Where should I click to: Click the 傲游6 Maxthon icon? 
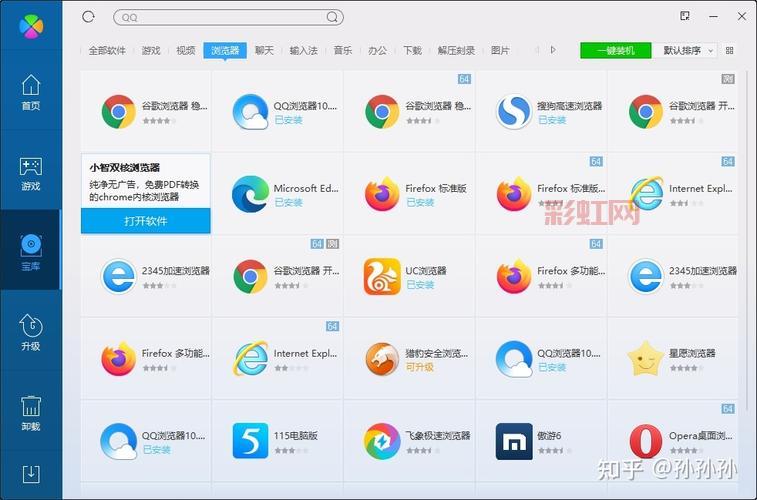(x=514, y=441)
